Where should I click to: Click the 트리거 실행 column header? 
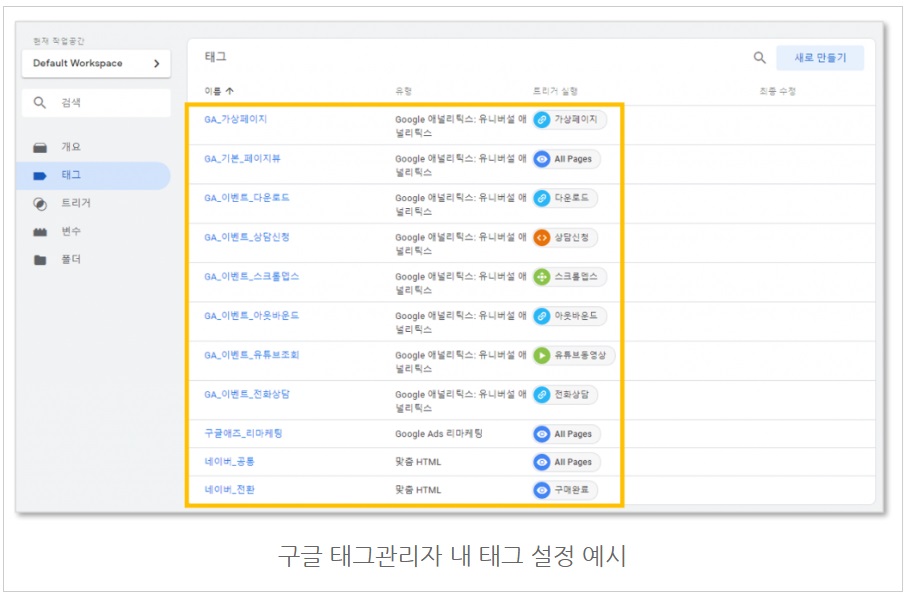555,91
